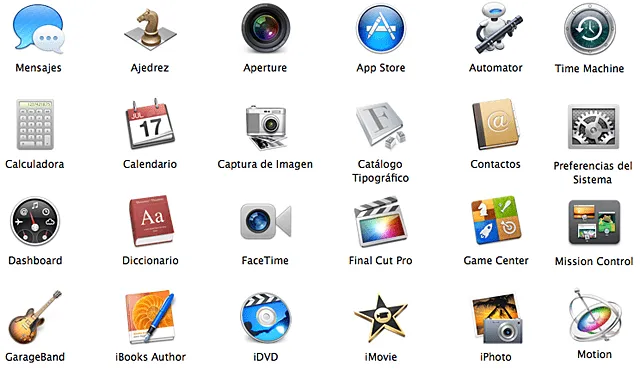
Task: Click the "iBooks Author" text label
Action: [x=151, y=357]
